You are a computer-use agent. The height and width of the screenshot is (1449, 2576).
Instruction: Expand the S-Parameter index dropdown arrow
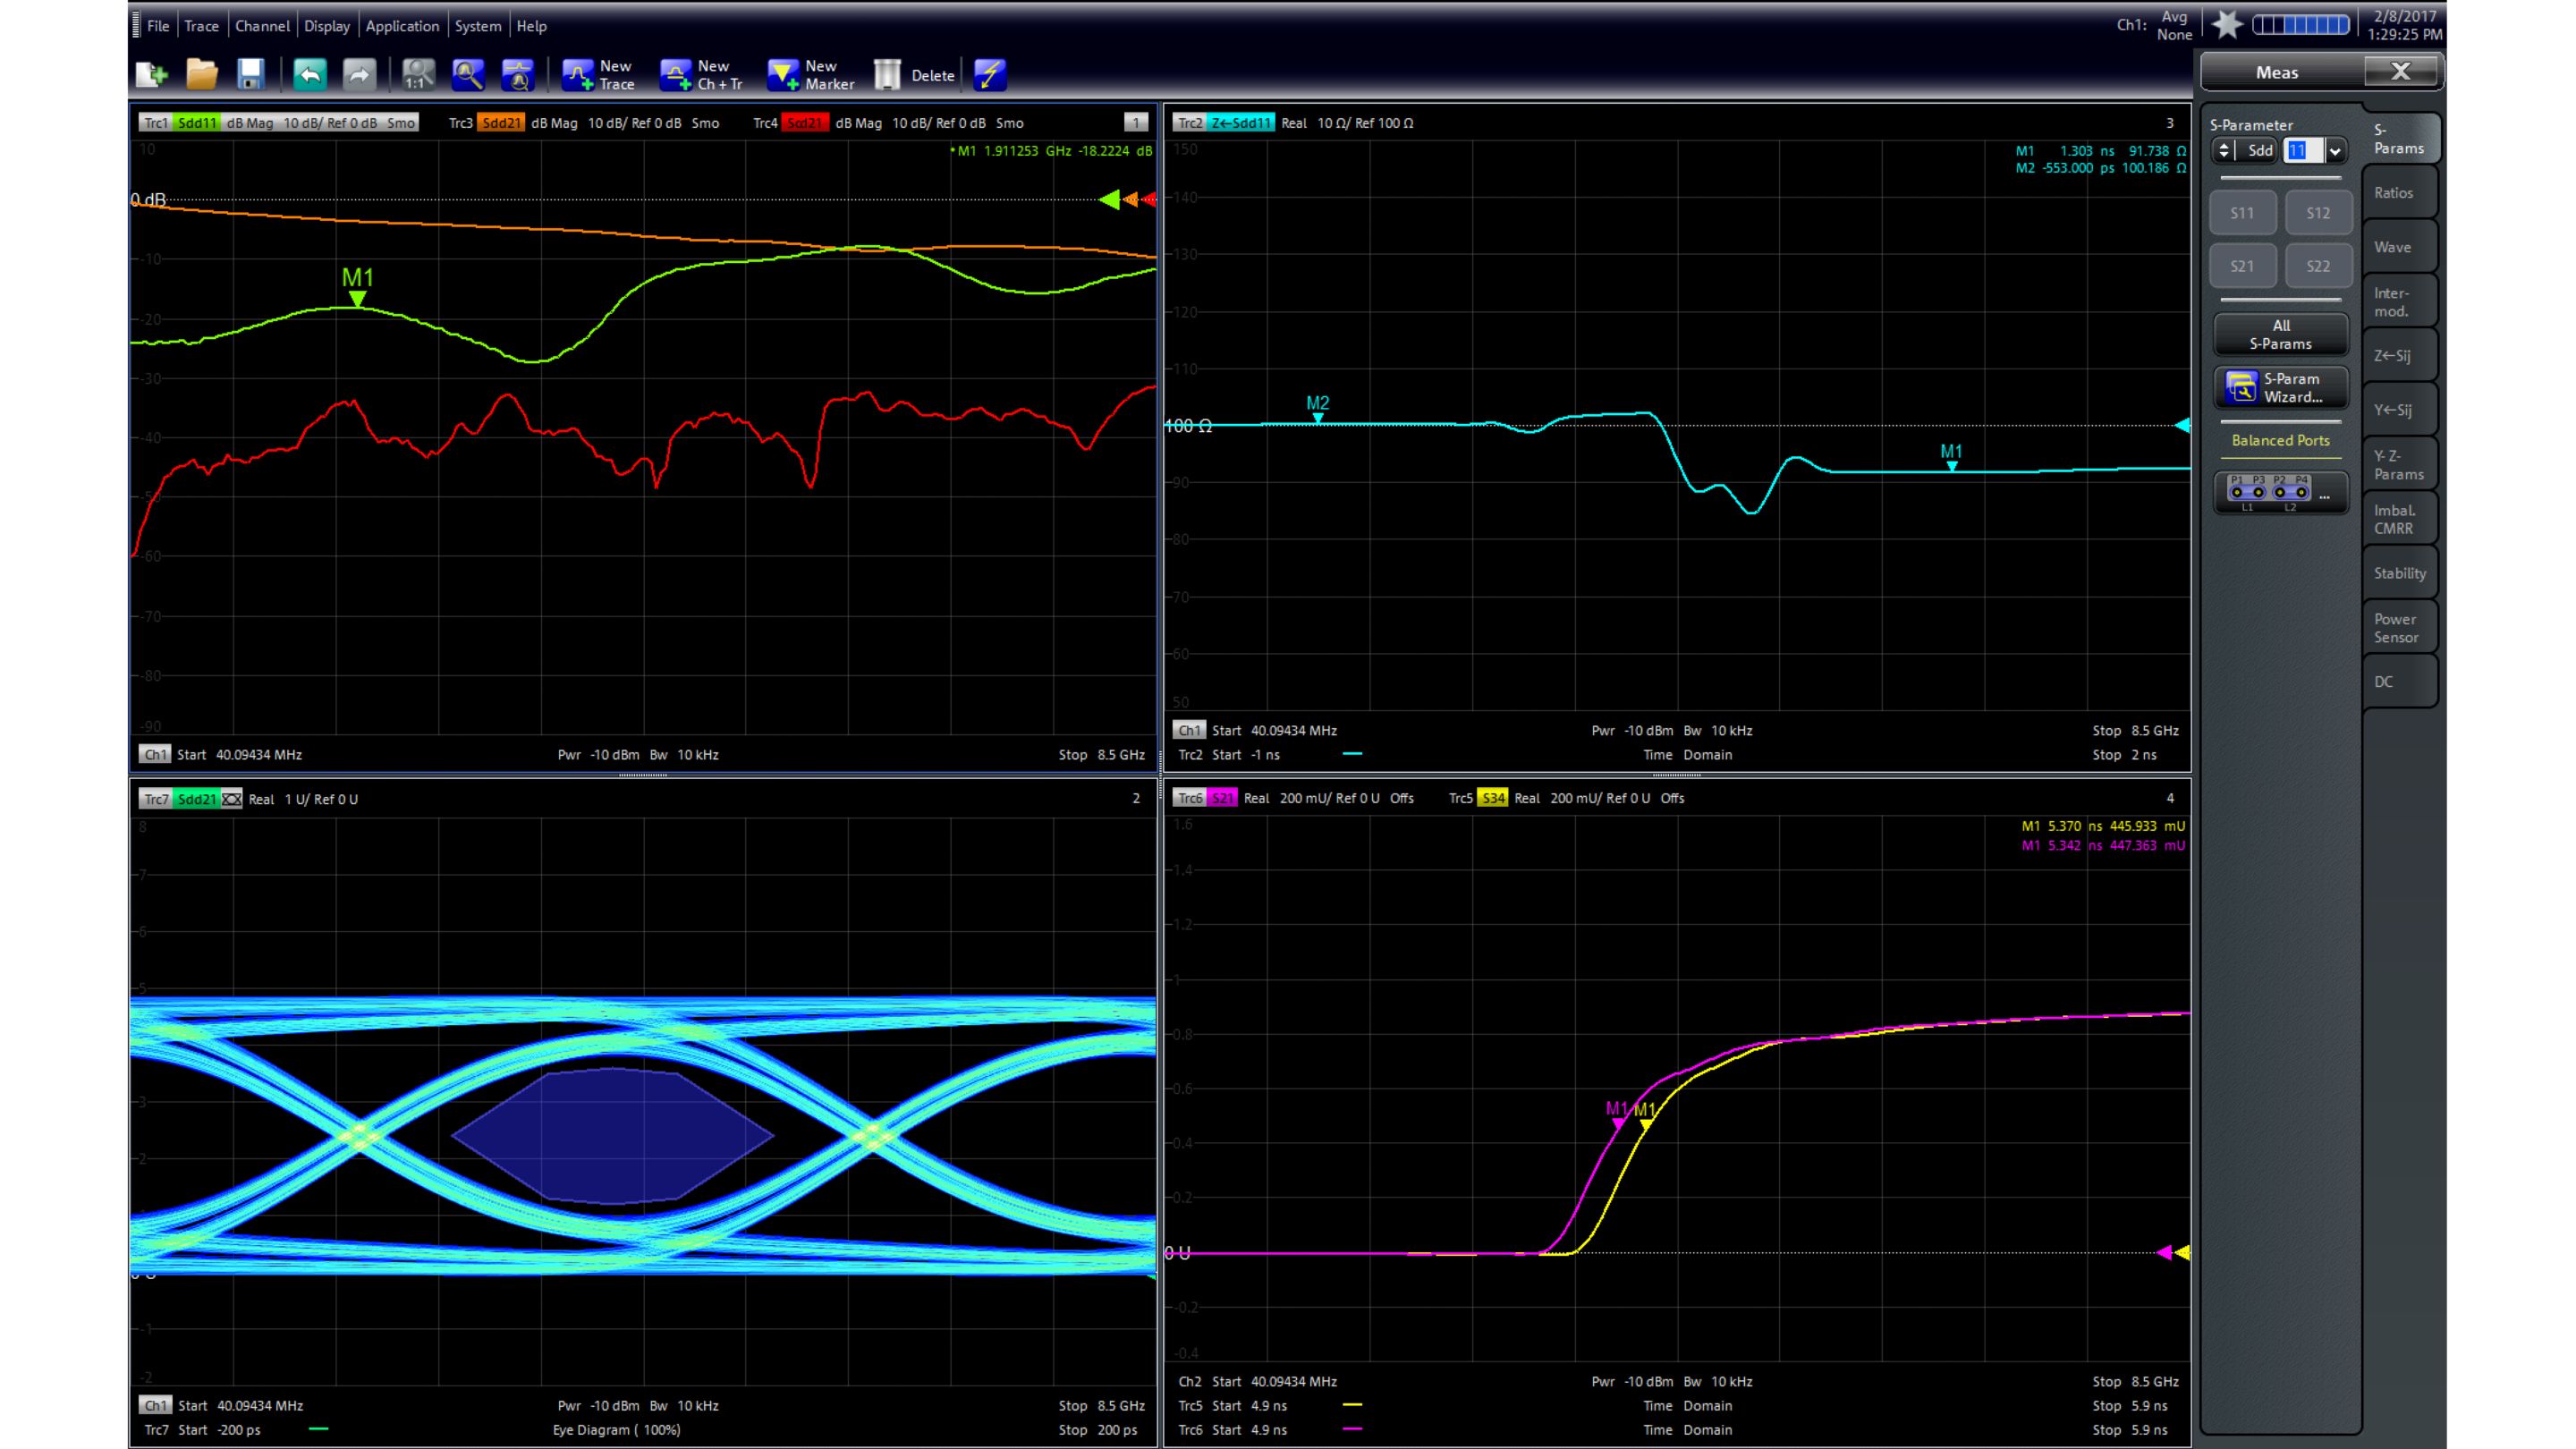point(2335,151)
